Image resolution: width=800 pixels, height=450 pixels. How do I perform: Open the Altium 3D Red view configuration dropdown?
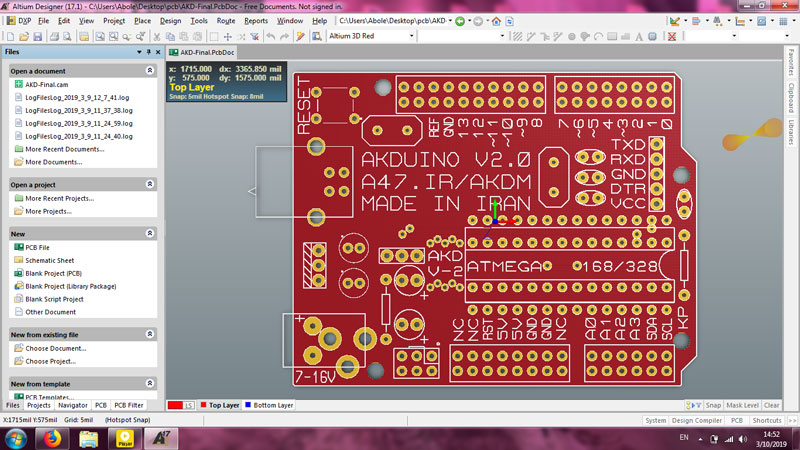(x=410, y=37)
